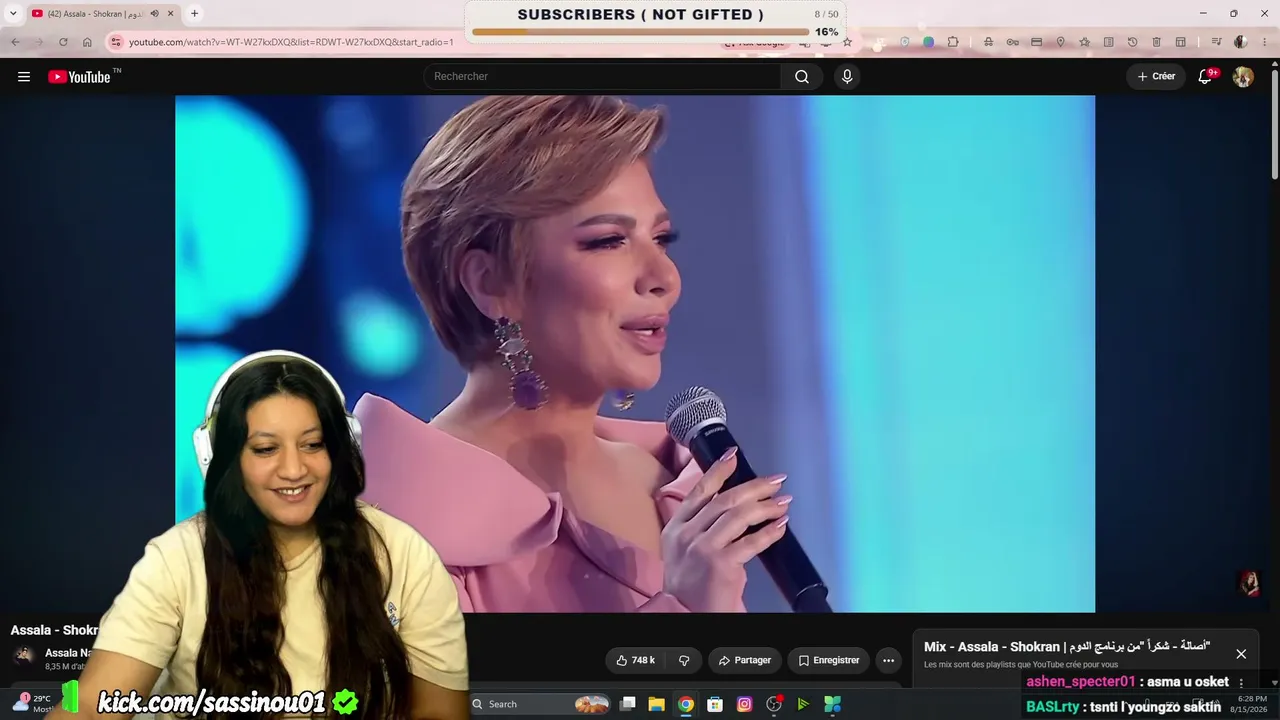Open the clear browsing data trash icon

1156,42
